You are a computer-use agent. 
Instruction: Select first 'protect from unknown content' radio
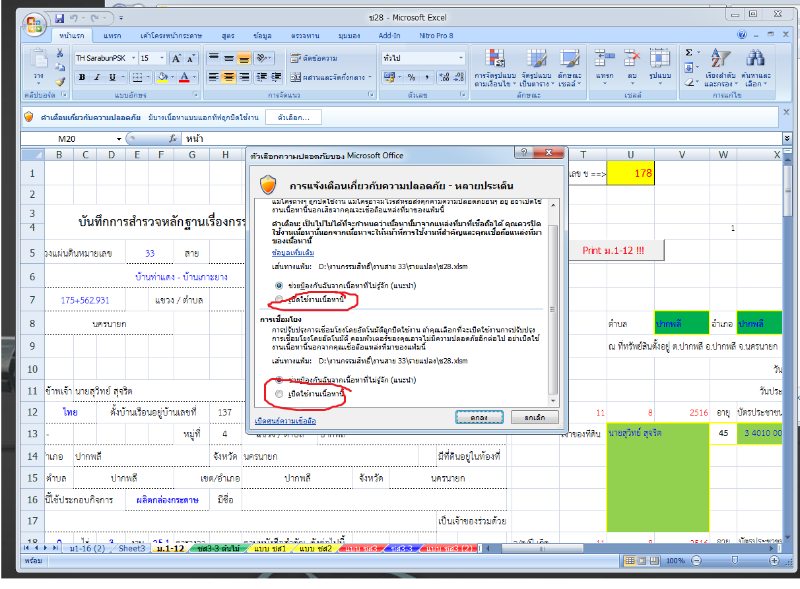click(279, 285)
